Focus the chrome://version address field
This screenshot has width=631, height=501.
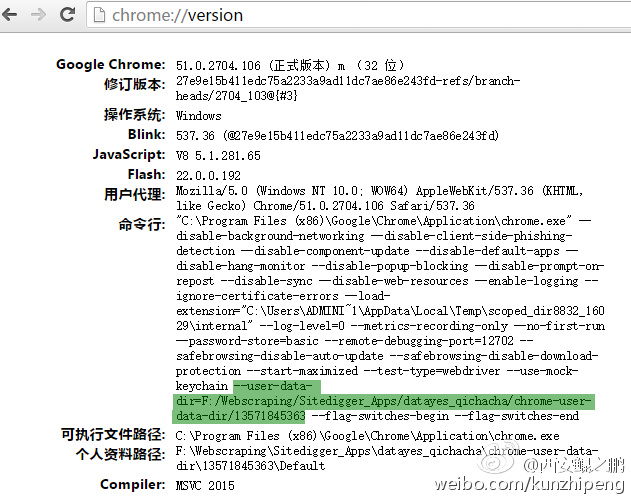[x=358, y=15]
